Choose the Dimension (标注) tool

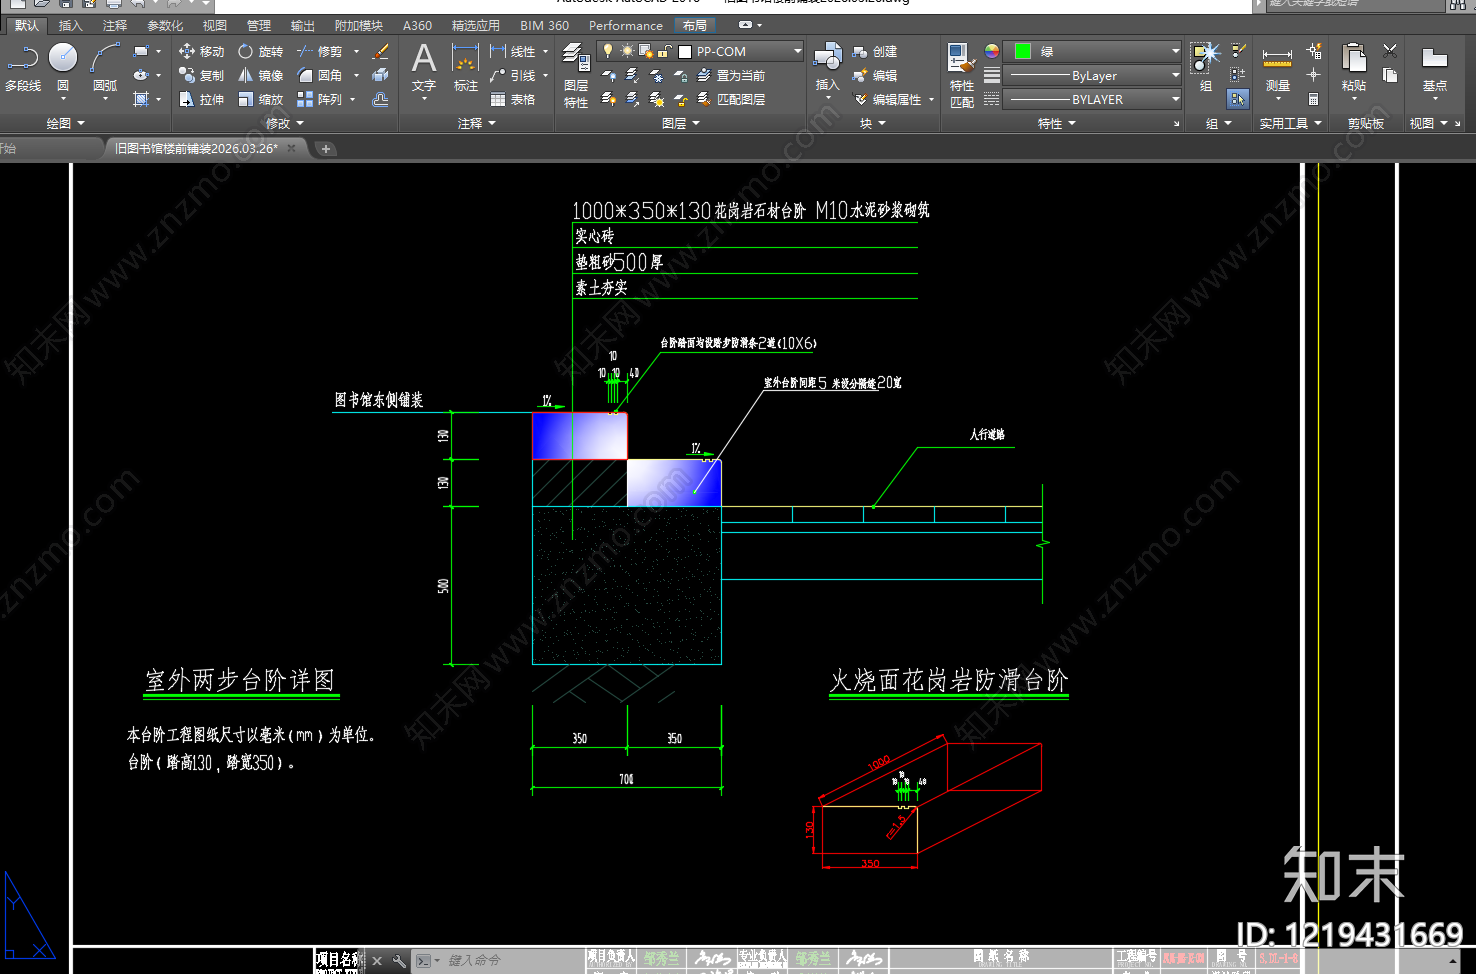(465, 68)
